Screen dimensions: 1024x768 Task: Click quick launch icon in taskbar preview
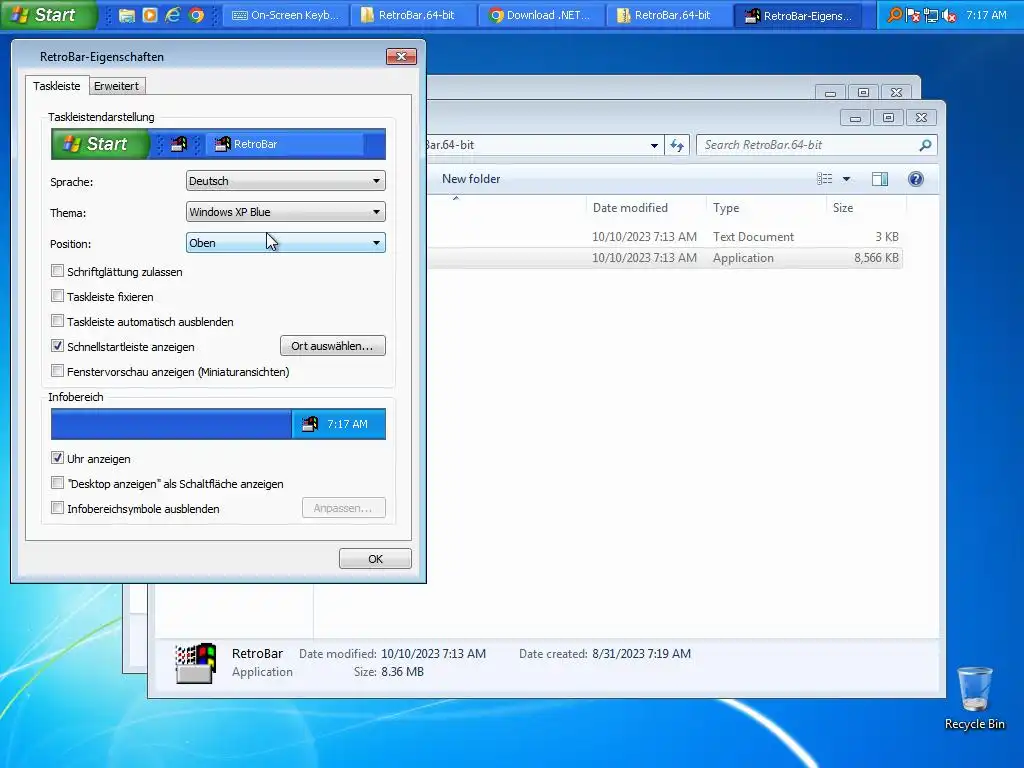coord(178,144)
